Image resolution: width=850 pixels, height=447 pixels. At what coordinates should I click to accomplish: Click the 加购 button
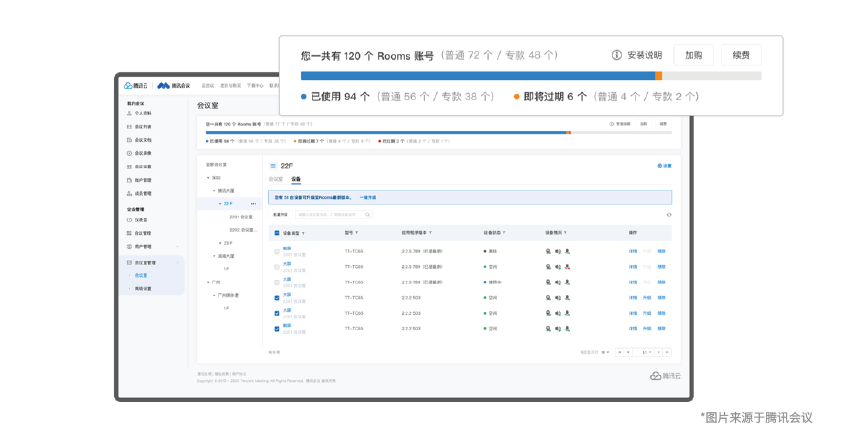[x=693, y=55]
